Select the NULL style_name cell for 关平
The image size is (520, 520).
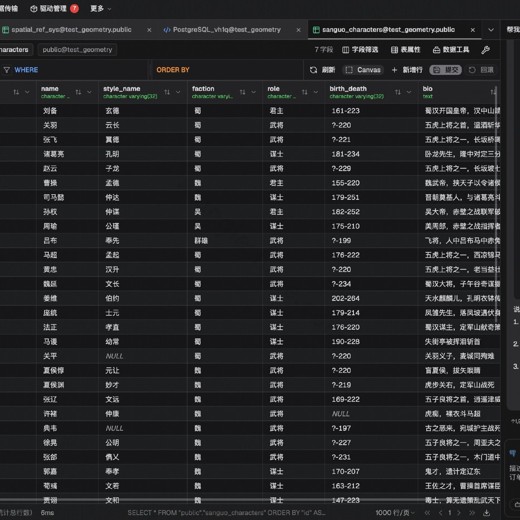coord(143,356)
